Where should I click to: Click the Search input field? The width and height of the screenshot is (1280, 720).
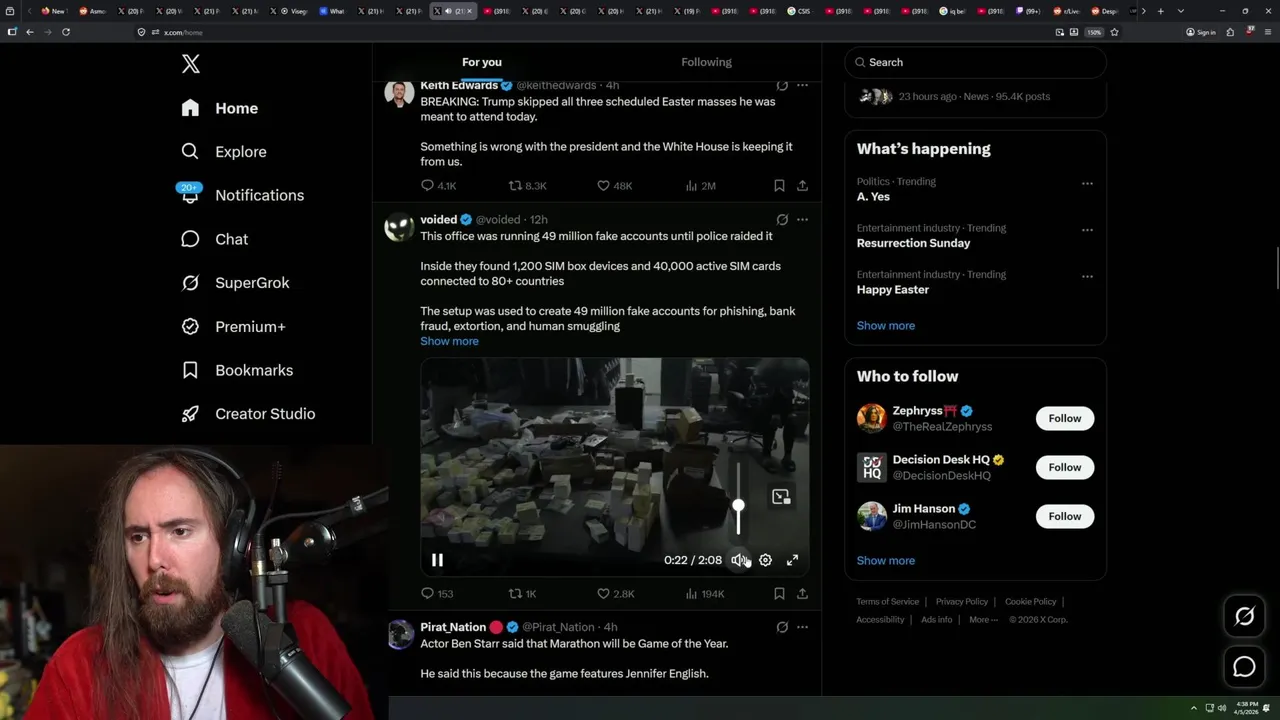pyautogui.click(x=976, y=62)
